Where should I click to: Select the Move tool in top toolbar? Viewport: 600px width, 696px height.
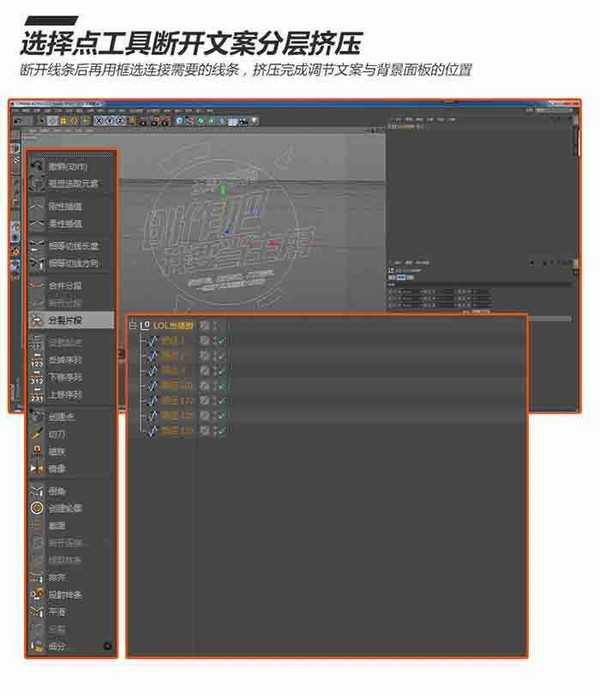pos(64,120)
